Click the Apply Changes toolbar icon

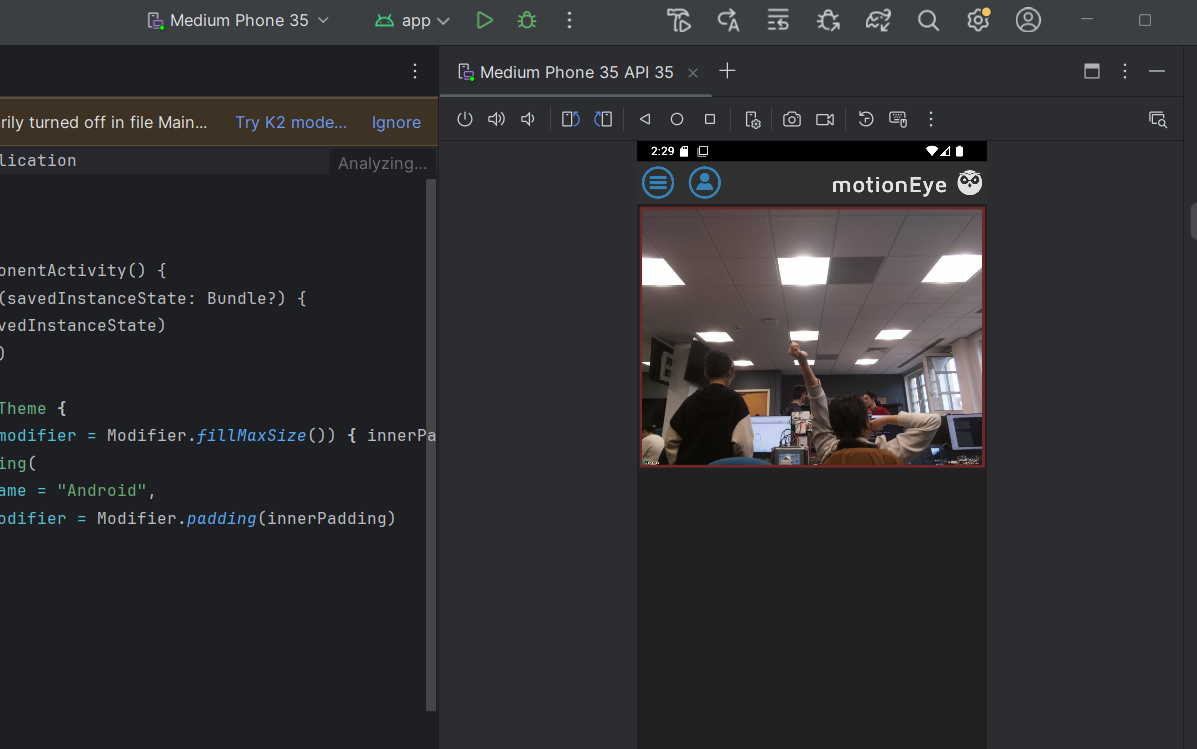tap(728, 21)
